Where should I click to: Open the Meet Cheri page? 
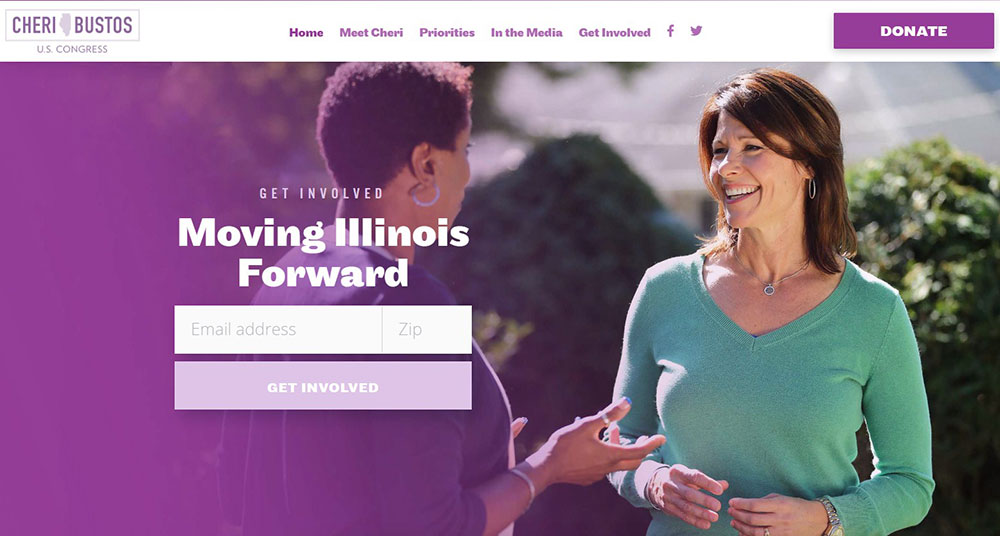pos(371,33)
